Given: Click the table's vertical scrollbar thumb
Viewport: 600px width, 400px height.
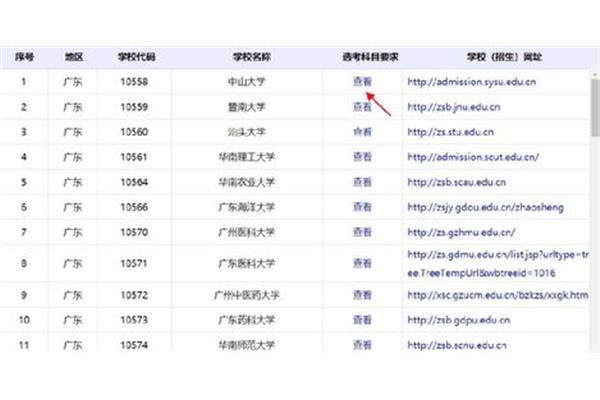Looking at the screenshot, I should [595, 108].
